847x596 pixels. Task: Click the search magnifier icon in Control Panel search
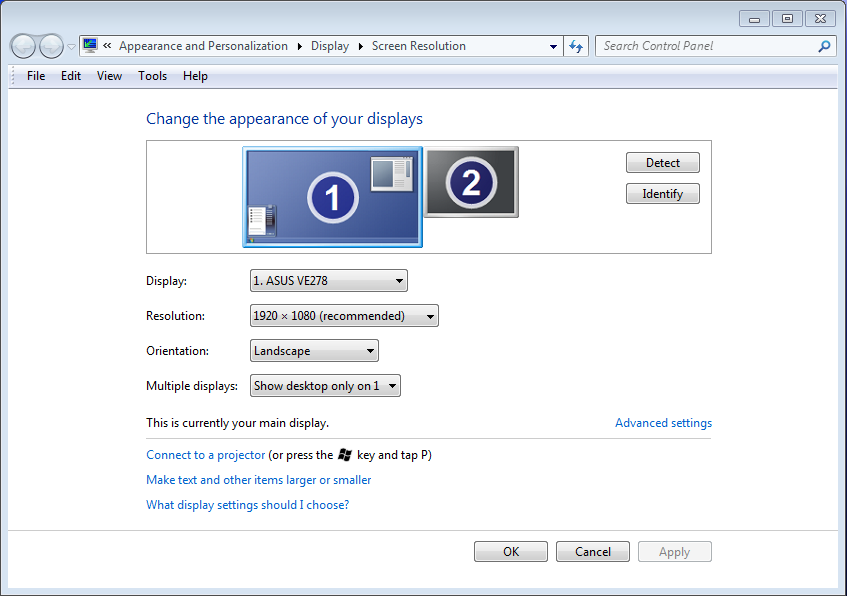click(x=823, y=46)
